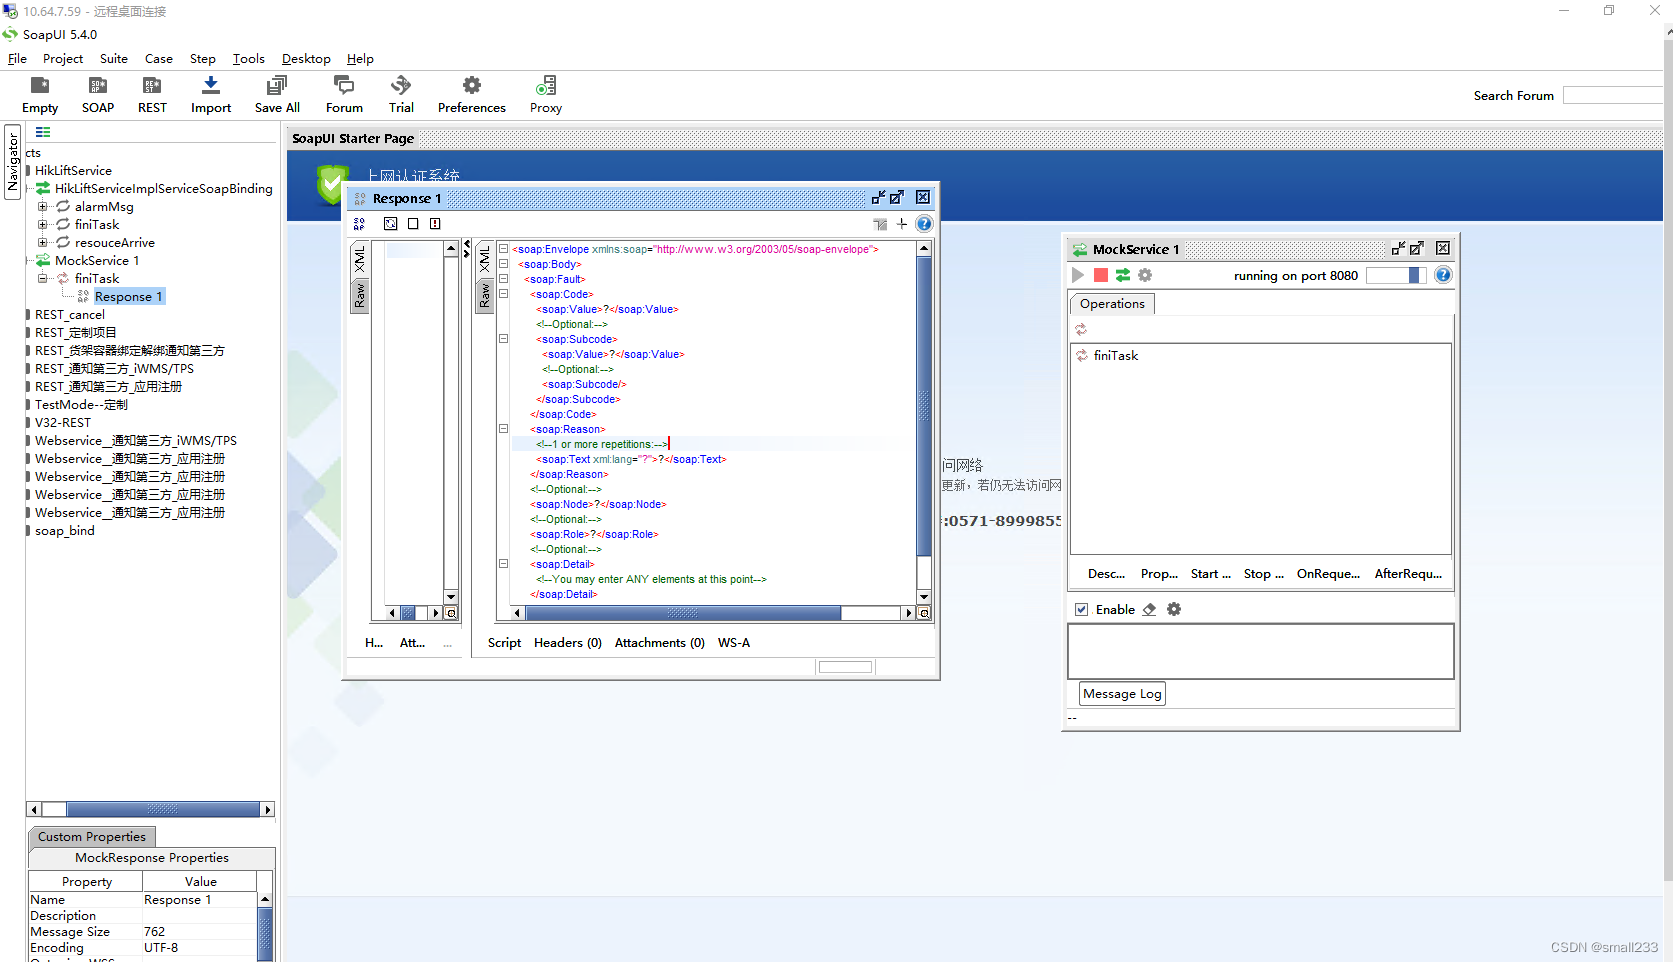1673x962 pixels.
Task: Collapse the soap:Envelope XML node
Action: 504,249
